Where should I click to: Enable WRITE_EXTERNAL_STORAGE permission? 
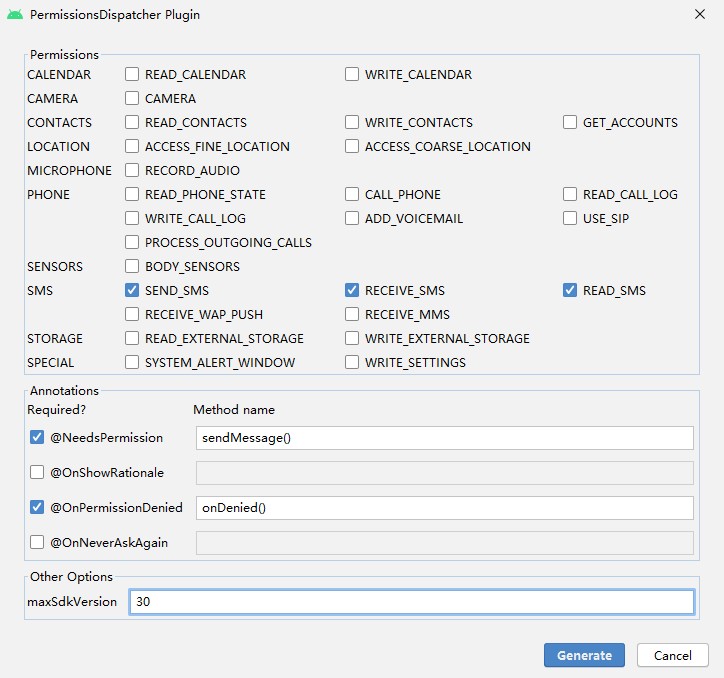pyautogui.click(x=352, y=339)
